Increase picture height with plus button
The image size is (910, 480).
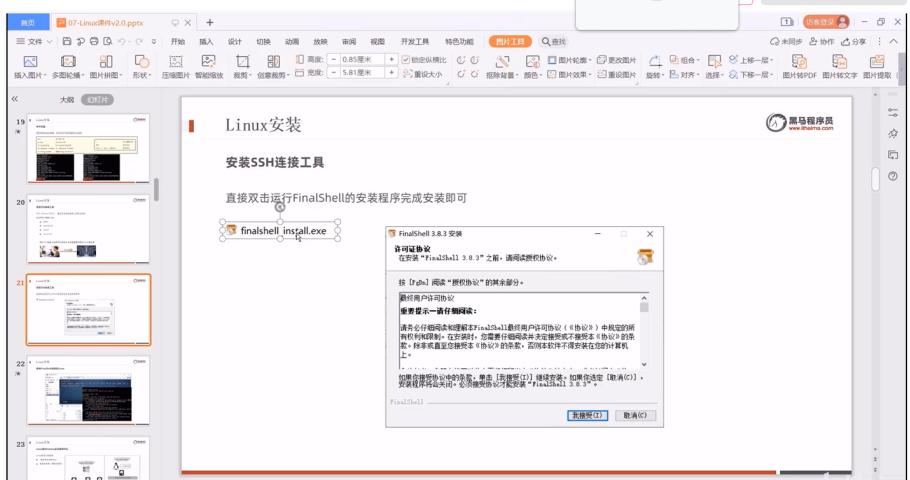pyautogui.click(x=391, y=59)
